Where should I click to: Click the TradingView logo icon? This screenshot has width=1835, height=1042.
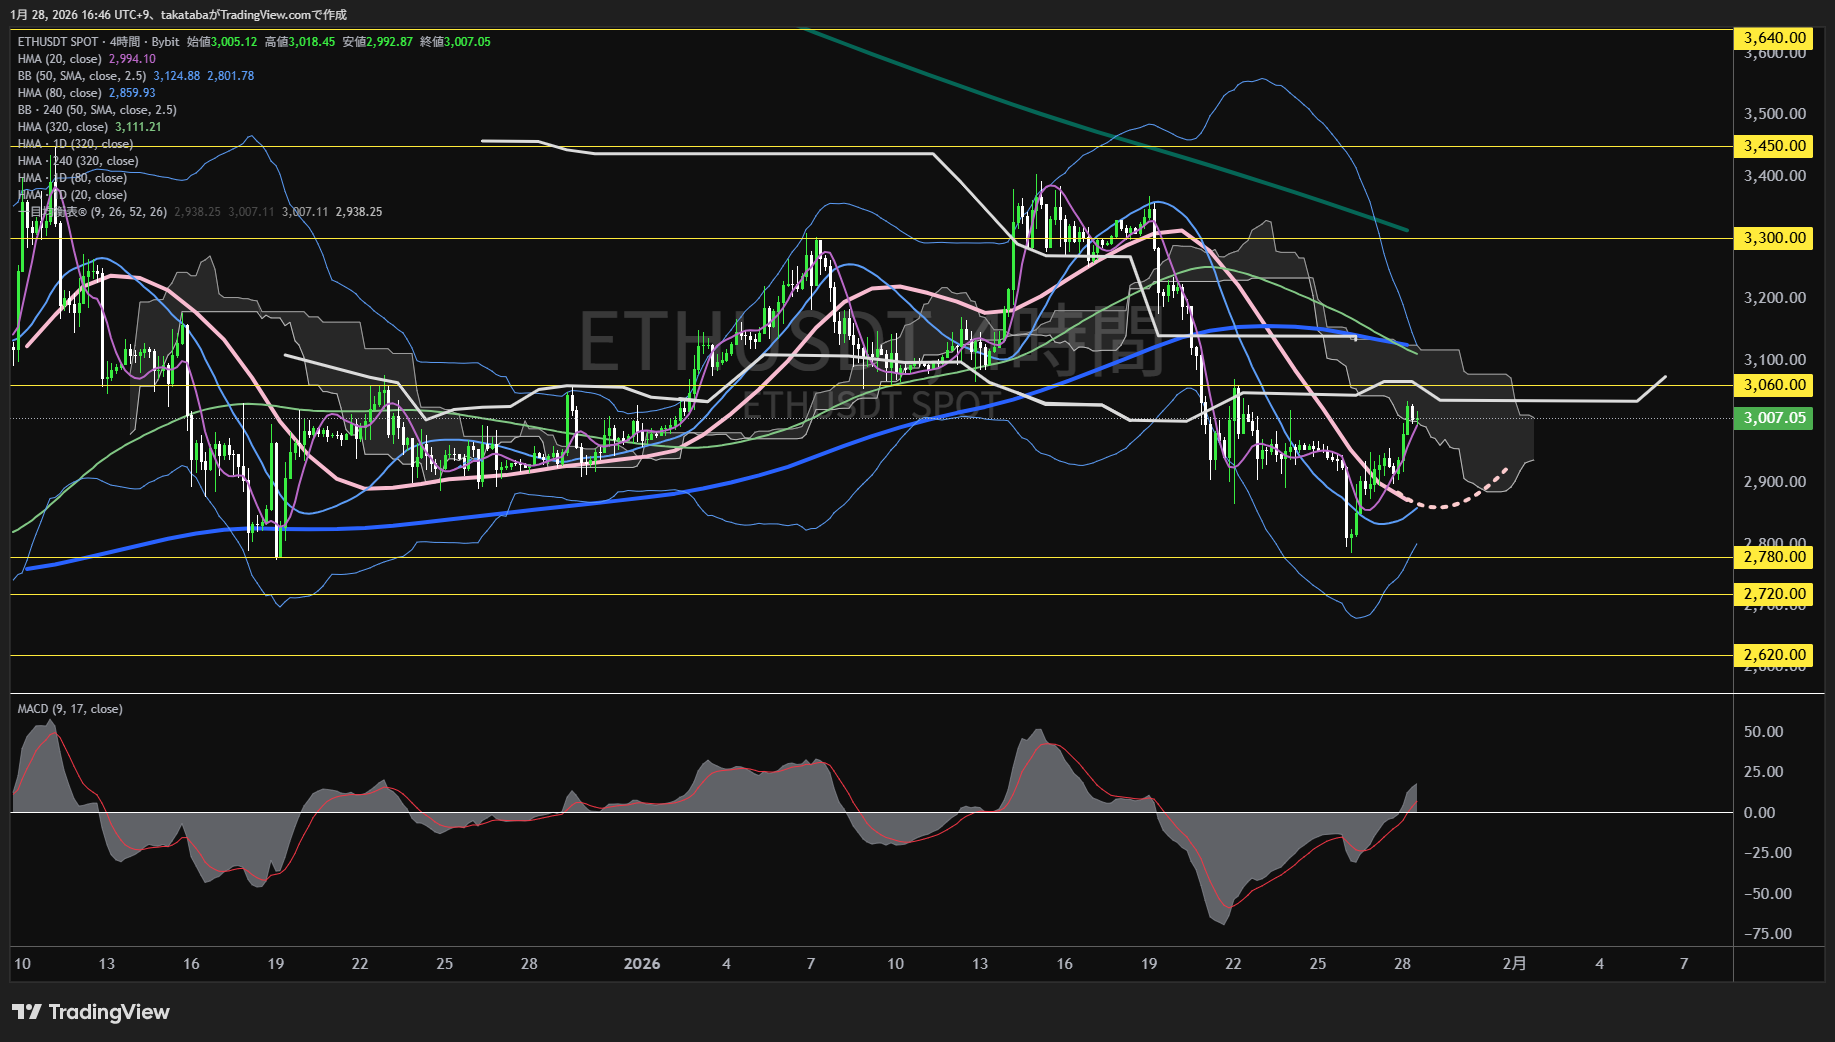27,1012
